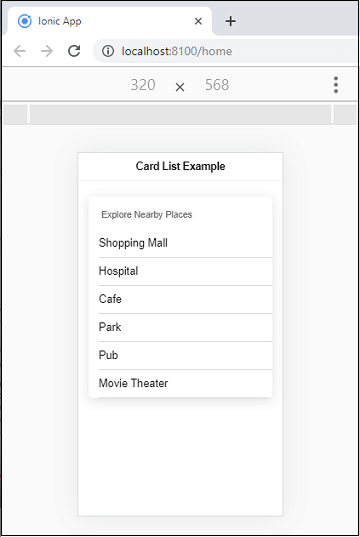Click the Explore Nearby Places card header
The width and height of the screenshot is (360, 537).
point(147,215)
